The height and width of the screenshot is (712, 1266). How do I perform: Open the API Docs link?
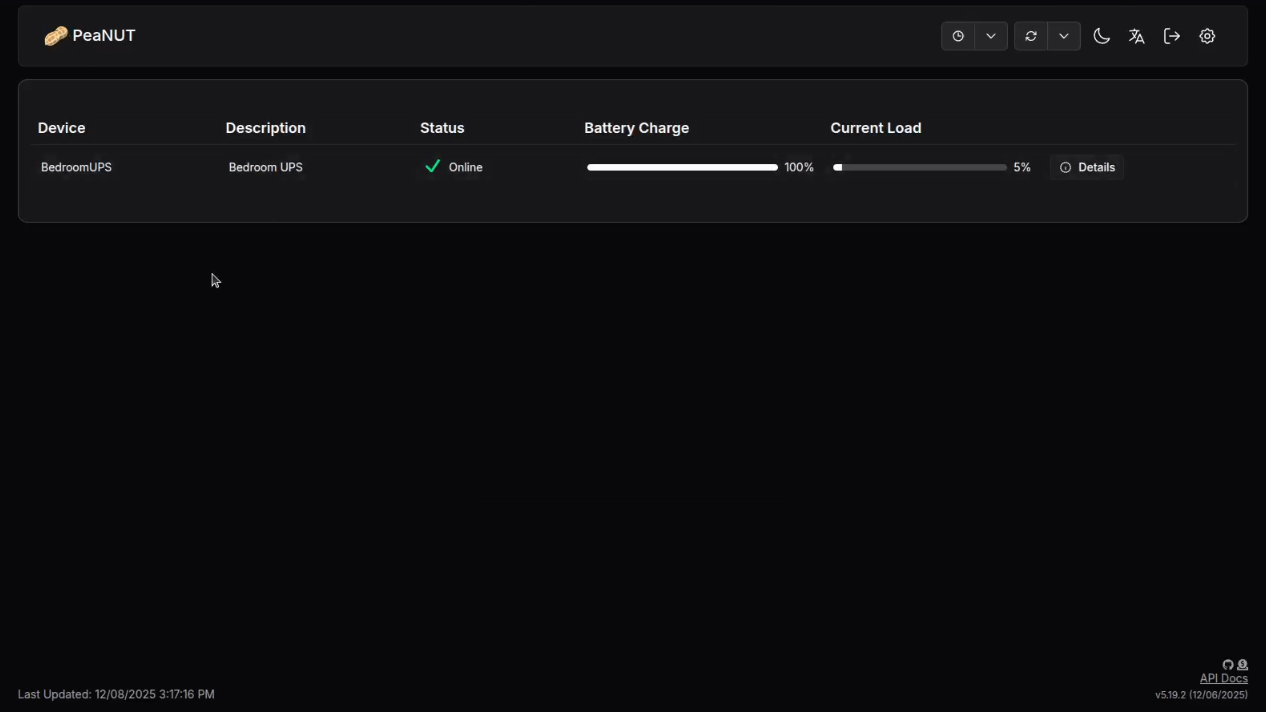pyautogui.click(x=1223, y=679)
